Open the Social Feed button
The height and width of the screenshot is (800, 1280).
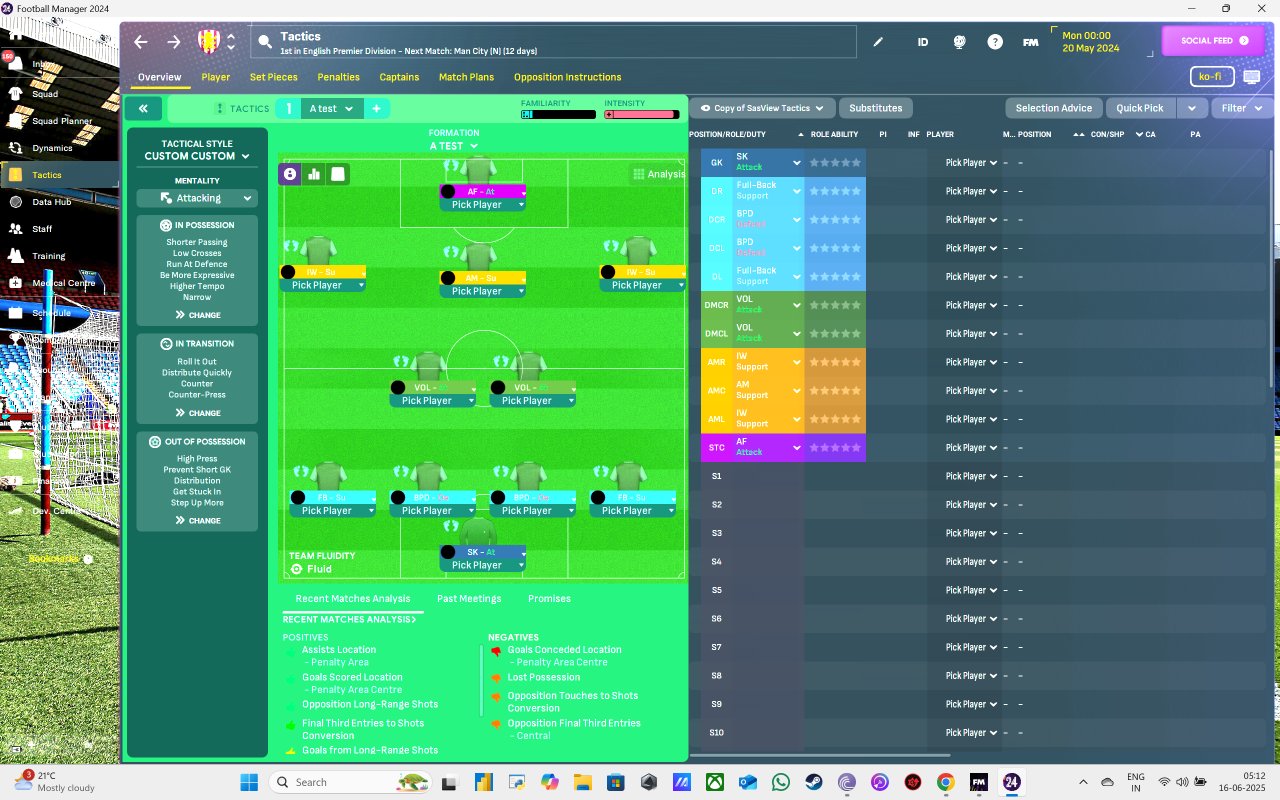1214,41
